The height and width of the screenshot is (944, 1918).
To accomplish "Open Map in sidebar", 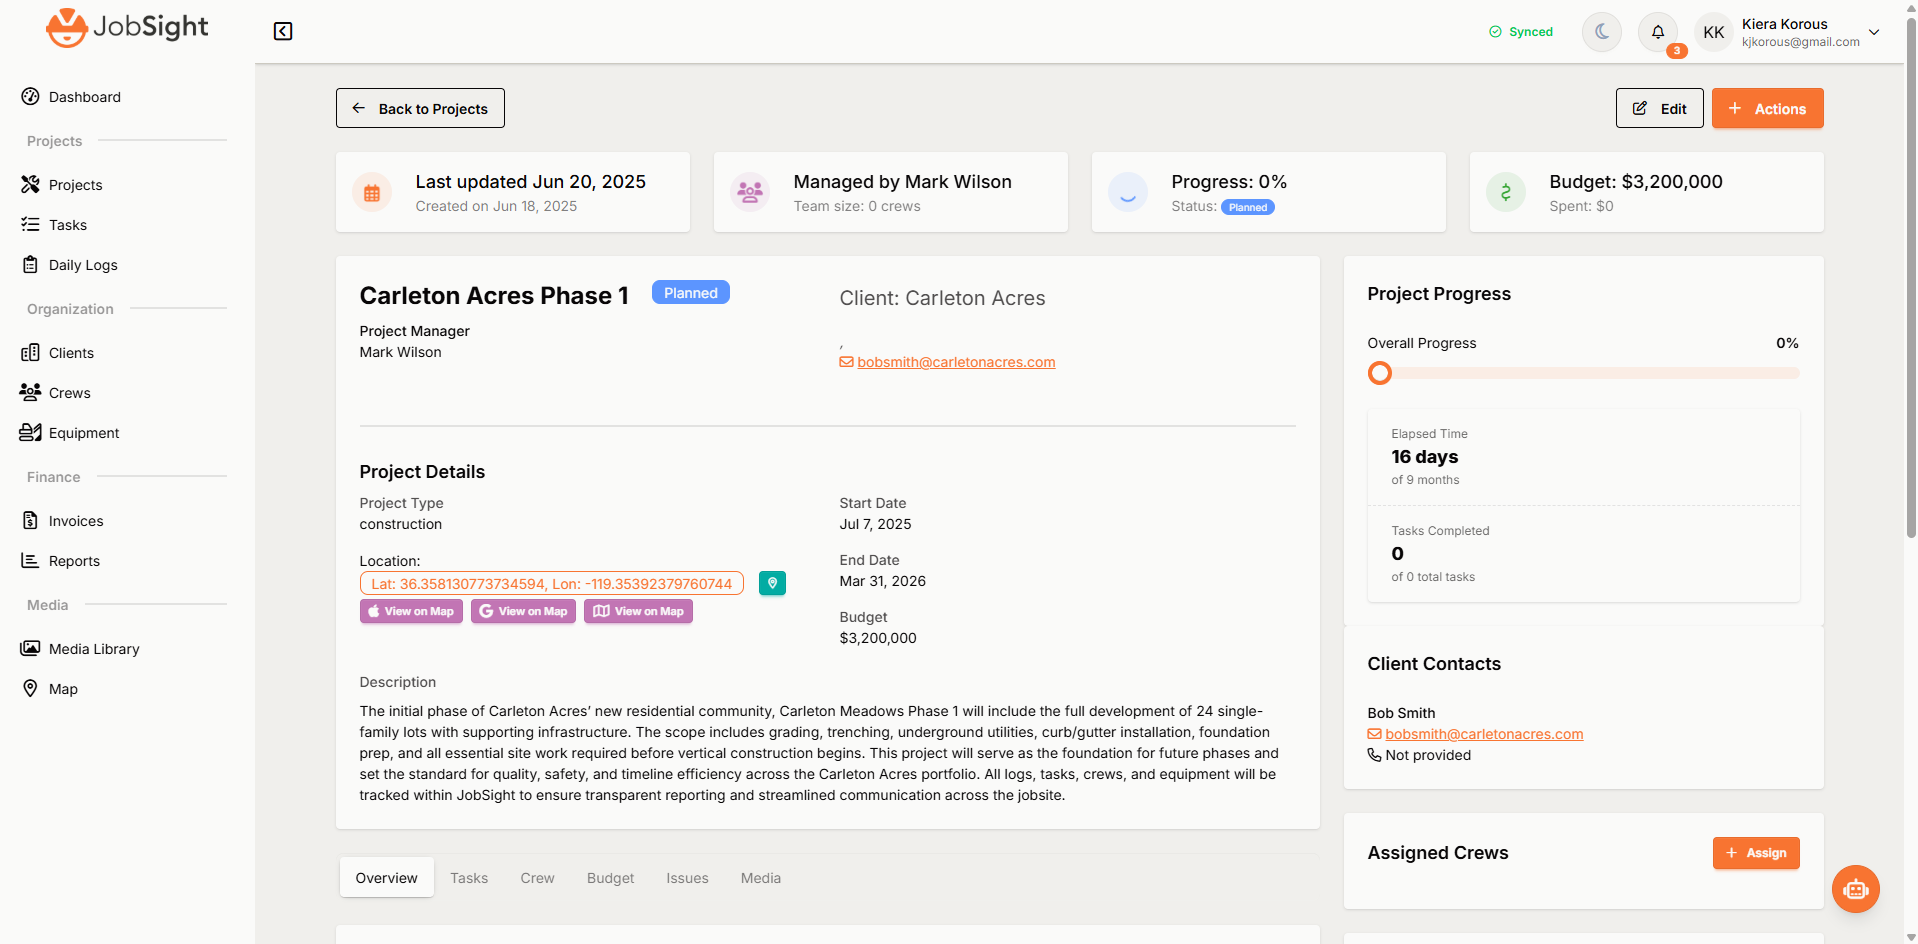I will pos(49,689).
